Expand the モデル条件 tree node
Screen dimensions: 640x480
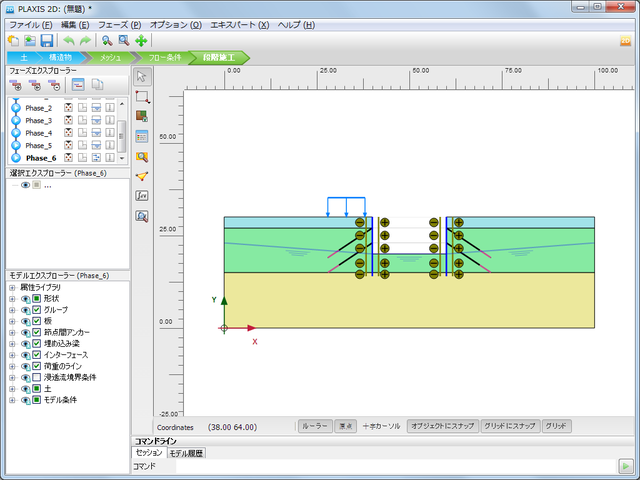(x=12, y=400)
